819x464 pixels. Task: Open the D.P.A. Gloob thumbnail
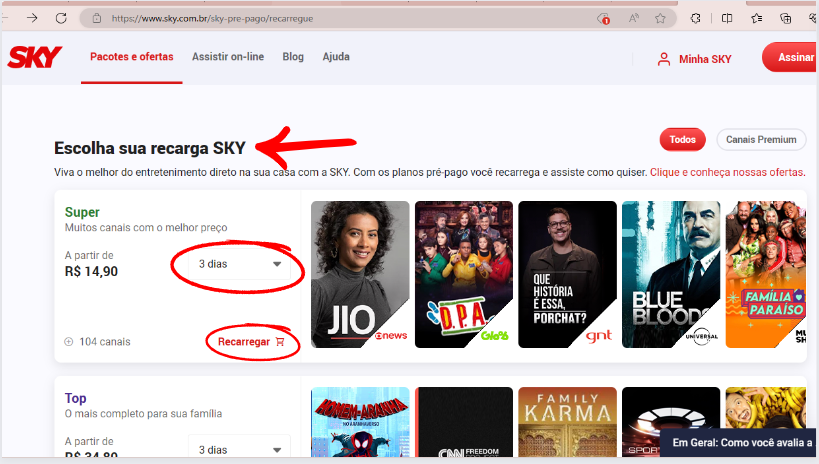click(x=464, y=274)
